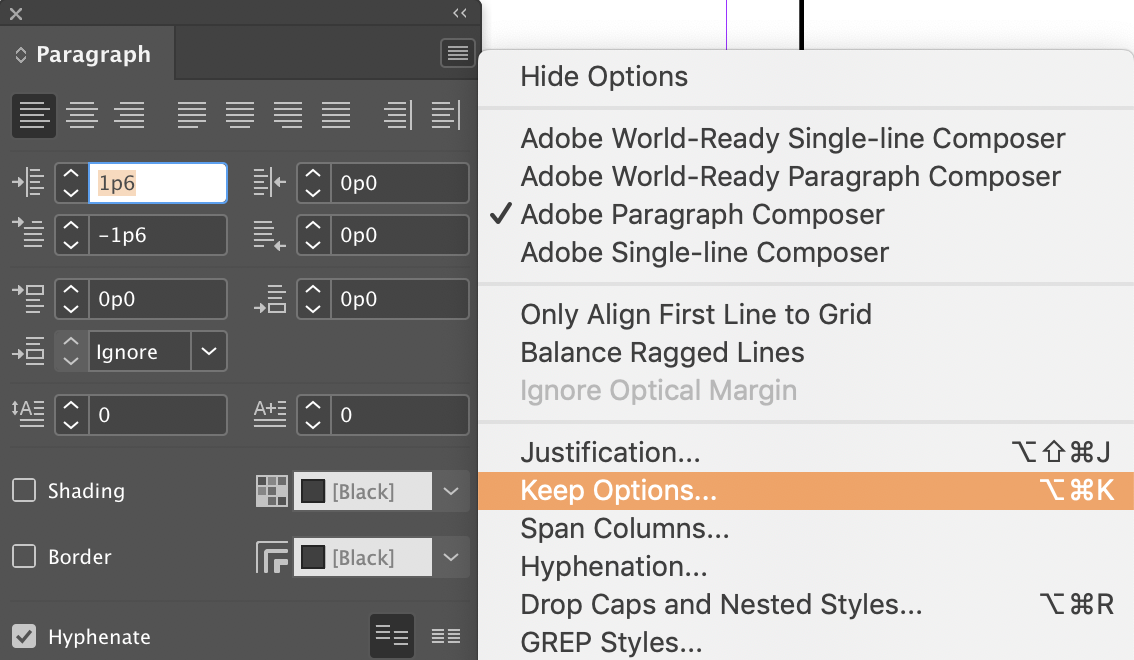
Task: Click Hide Options in panel menu
Action: (604, 77)
